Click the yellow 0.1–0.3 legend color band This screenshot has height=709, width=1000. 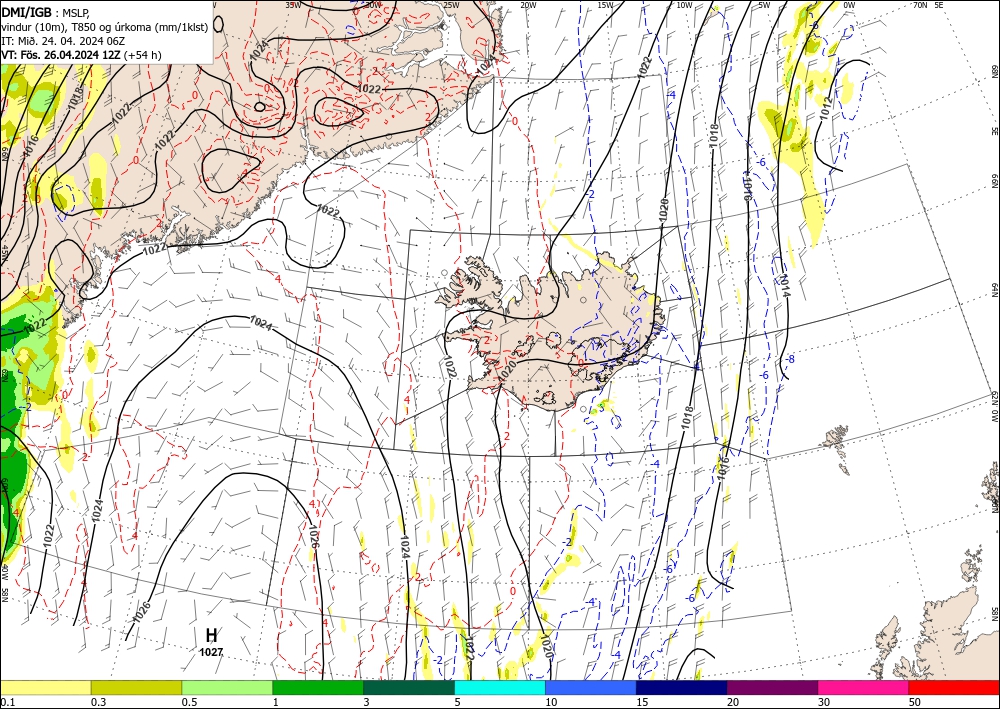click(x=45, y=687)
